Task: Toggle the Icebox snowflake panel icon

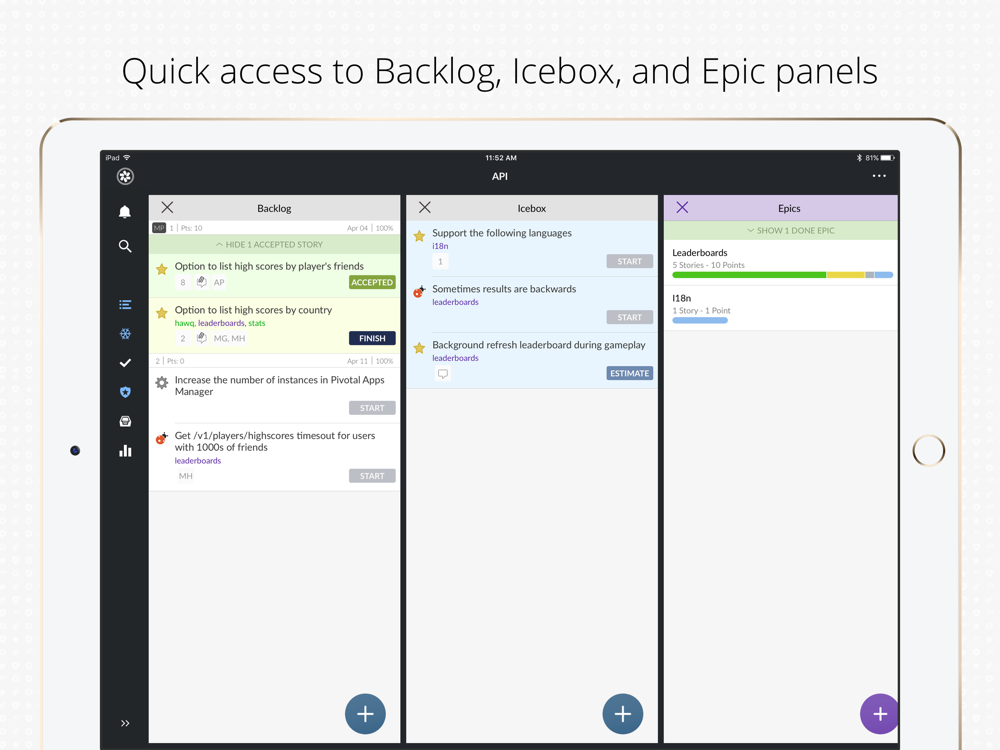Action: tap(125, 334)
